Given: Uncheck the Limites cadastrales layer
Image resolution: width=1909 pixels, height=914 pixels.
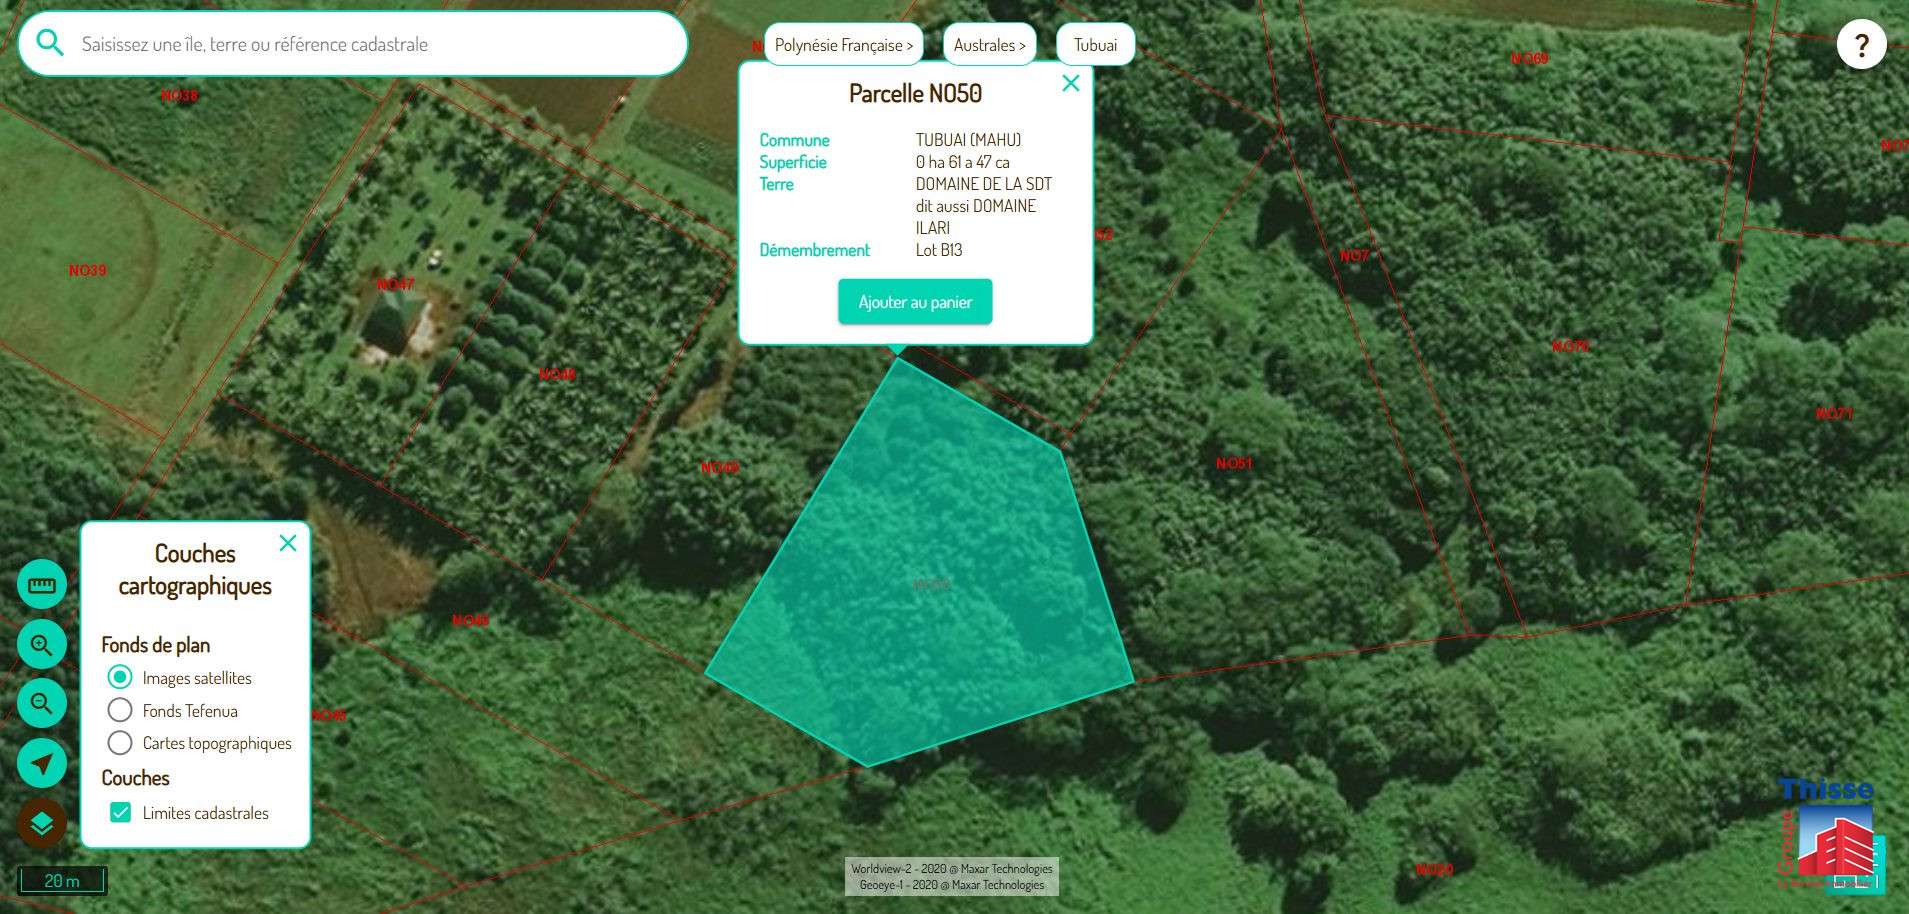Looking at the screenshot, I should point(120,813).
